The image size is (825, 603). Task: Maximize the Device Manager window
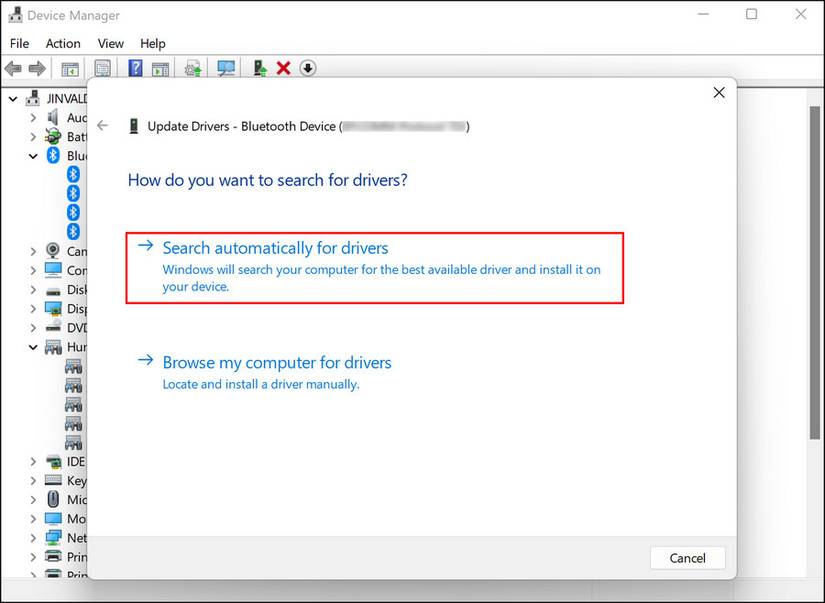point(751,14)
